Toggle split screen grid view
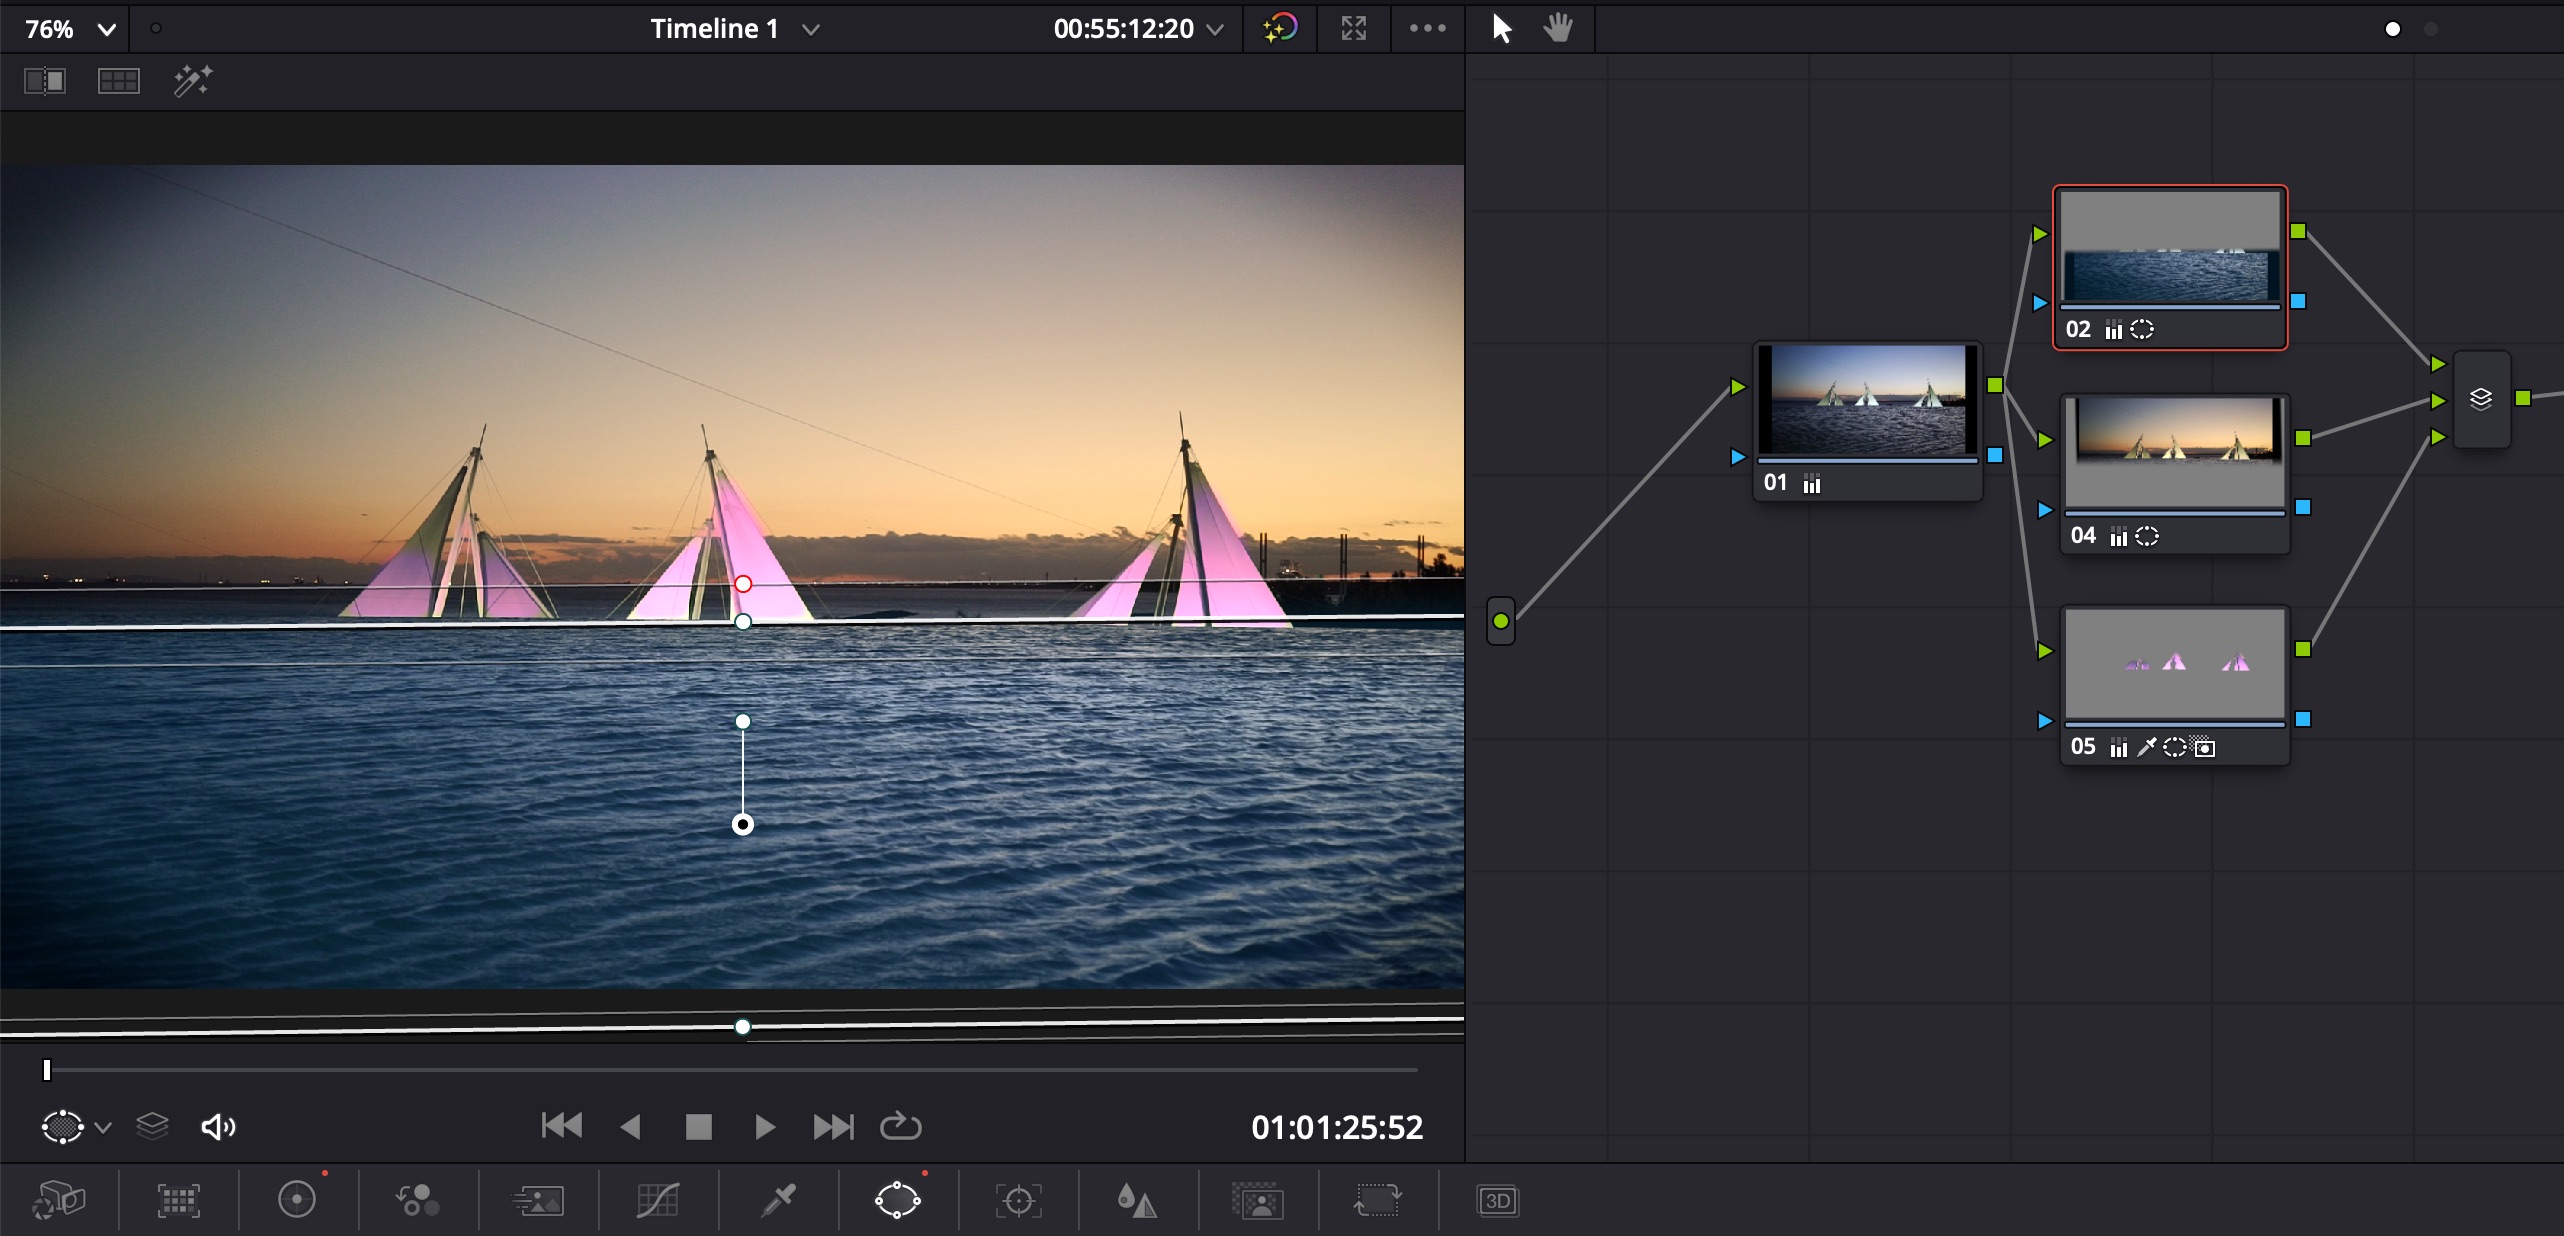 pos(118,81)
